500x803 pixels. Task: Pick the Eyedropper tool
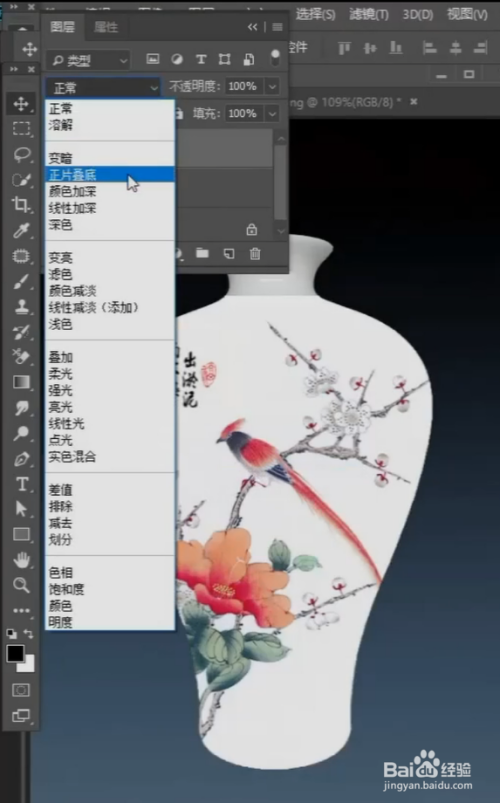(x=22, y=230)
